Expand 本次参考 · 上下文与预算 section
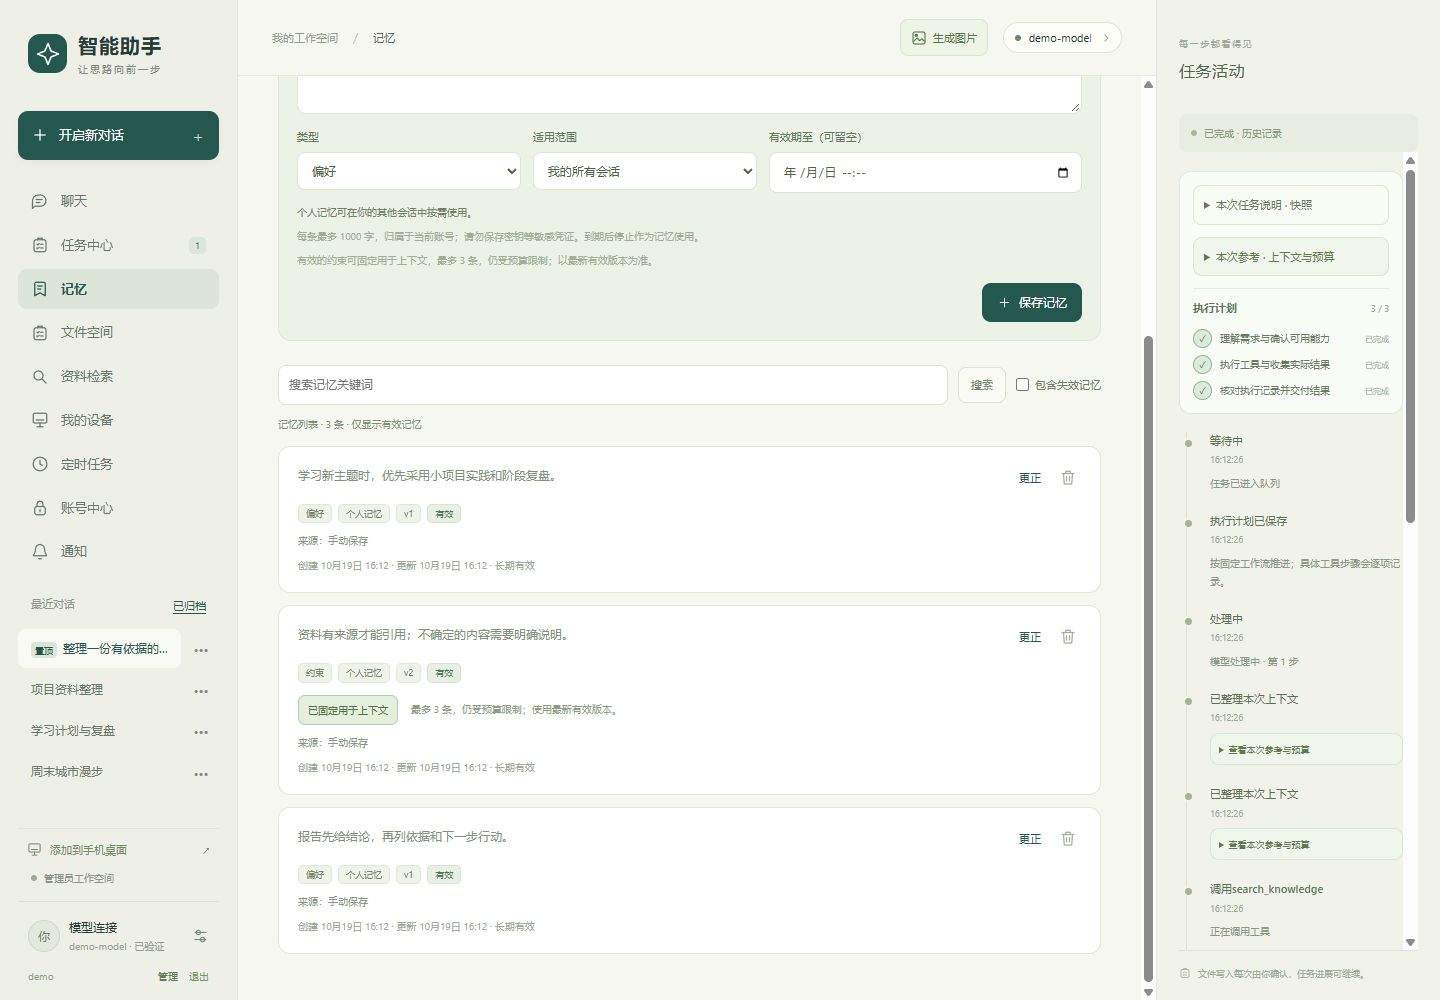 pyautogui.click(x=1290, y=257)
